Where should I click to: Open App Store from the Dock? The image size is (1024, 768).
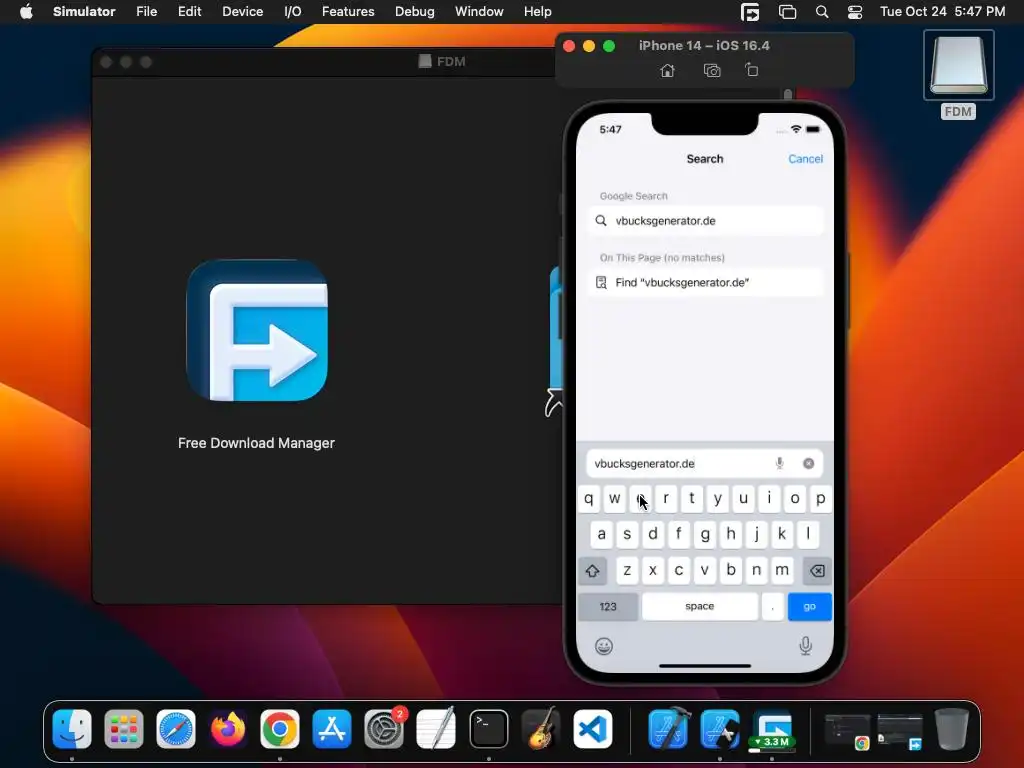332,729
